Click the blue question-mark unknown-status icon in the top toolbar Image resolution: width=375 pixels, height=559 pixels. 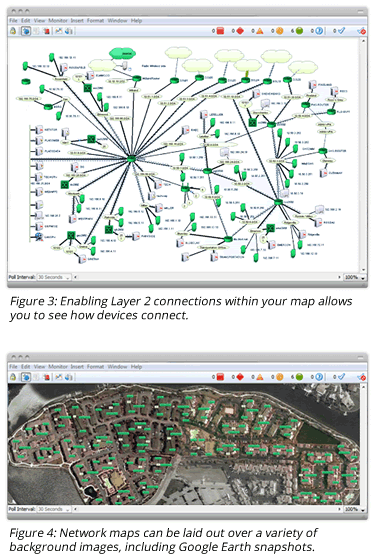click(319, 31)
